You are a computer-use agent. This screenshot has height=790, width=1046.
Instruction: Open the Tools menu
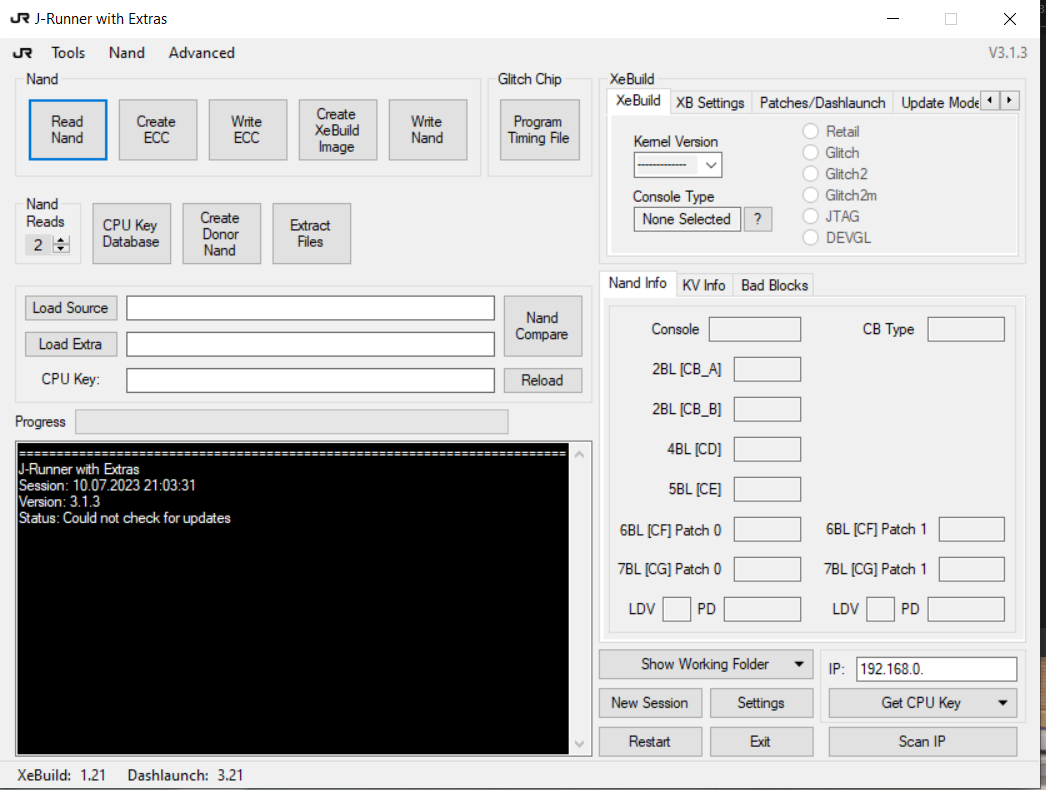coord(68,53)
